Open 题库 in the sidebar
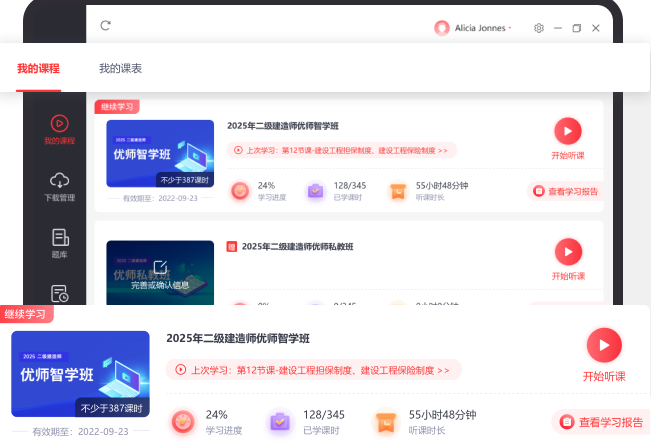This screenshot has height=447, width=651. [x=60, y=244]
